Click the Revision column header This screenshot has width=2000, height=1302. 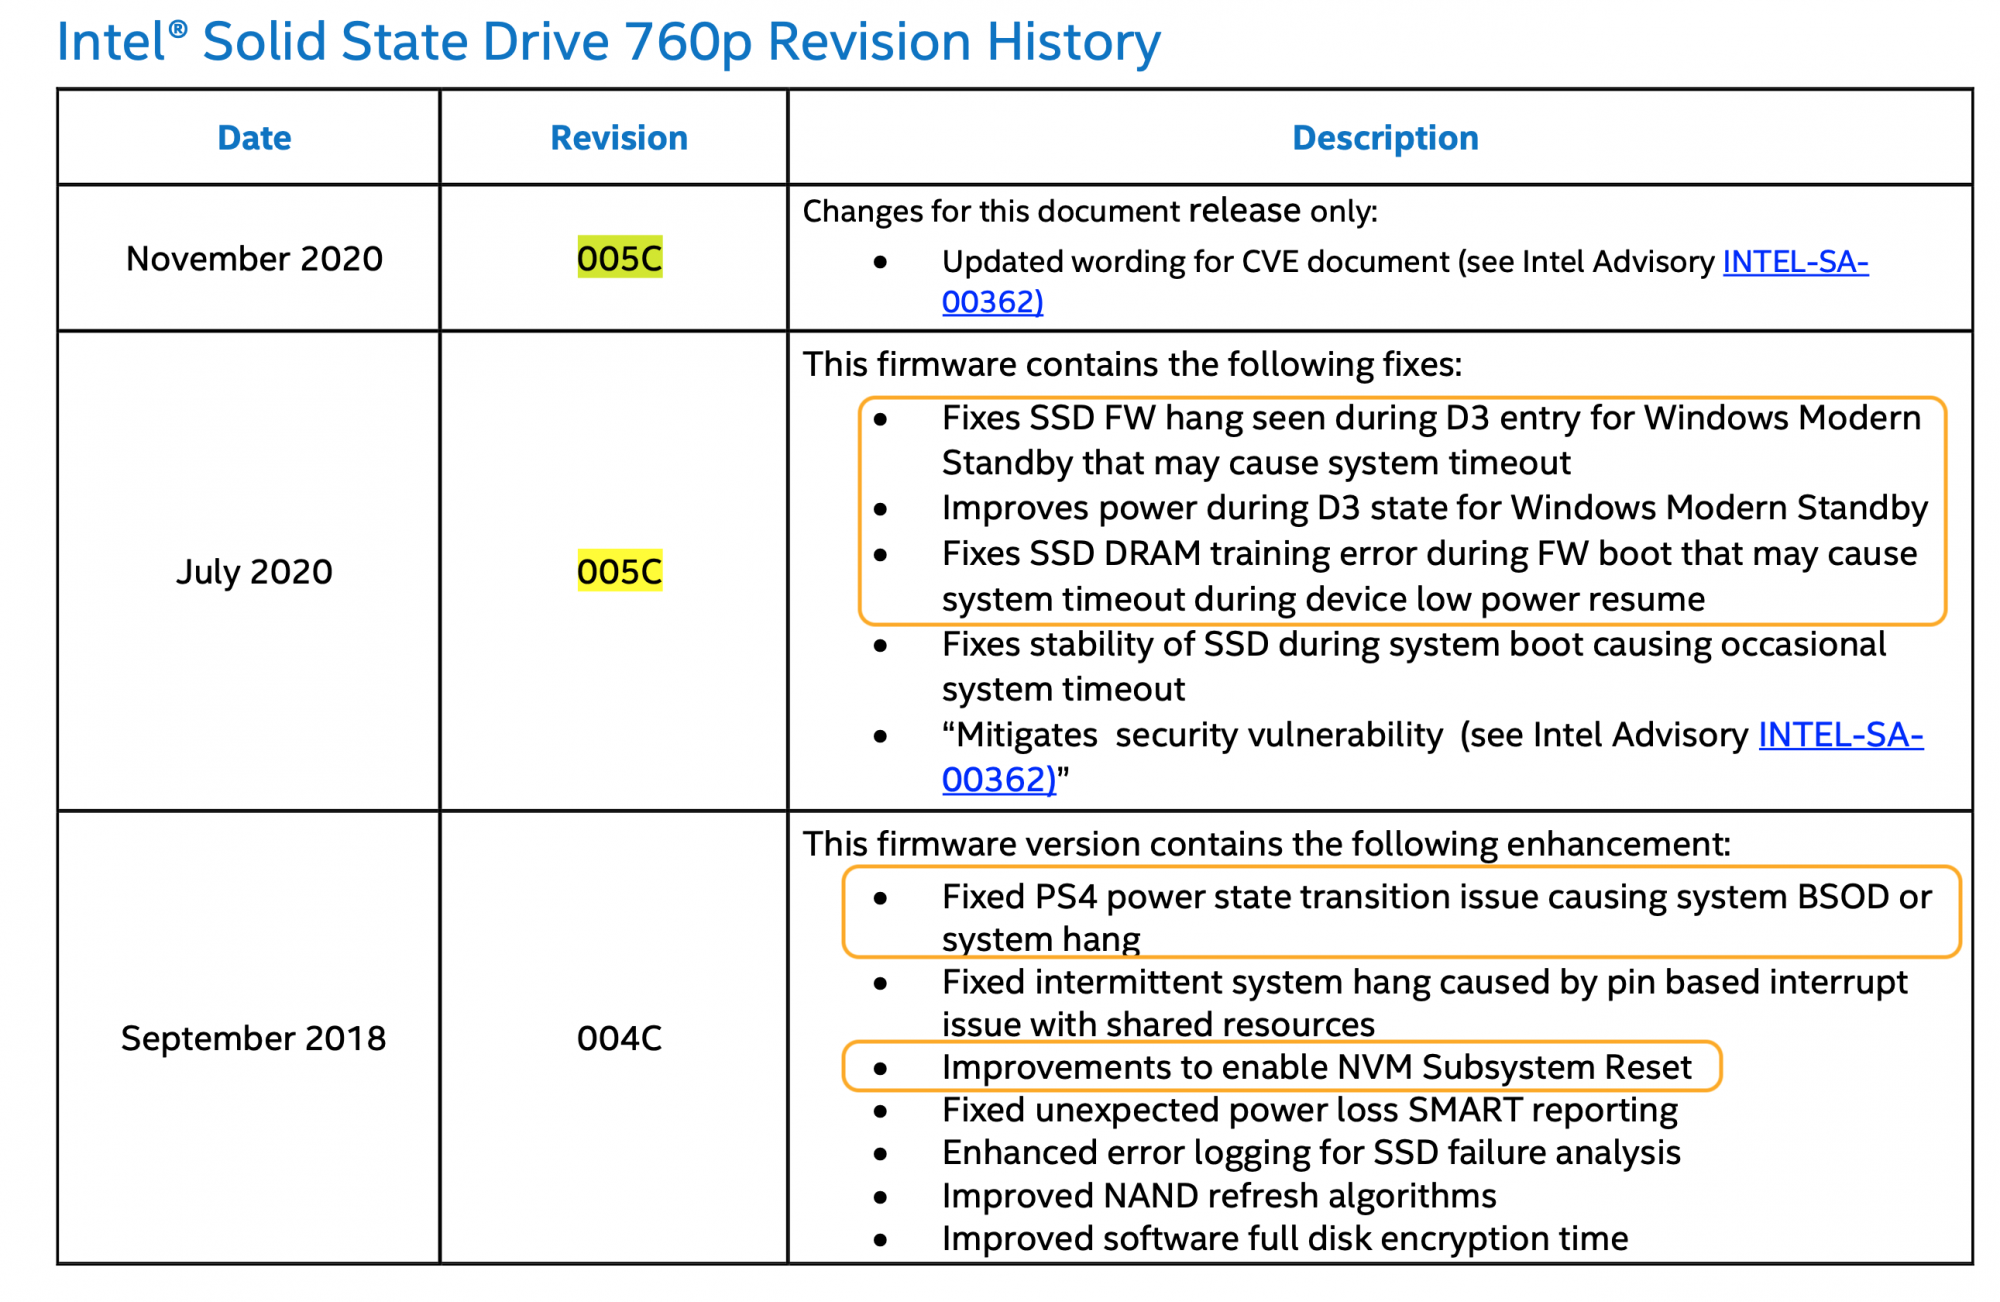point(619,138)
